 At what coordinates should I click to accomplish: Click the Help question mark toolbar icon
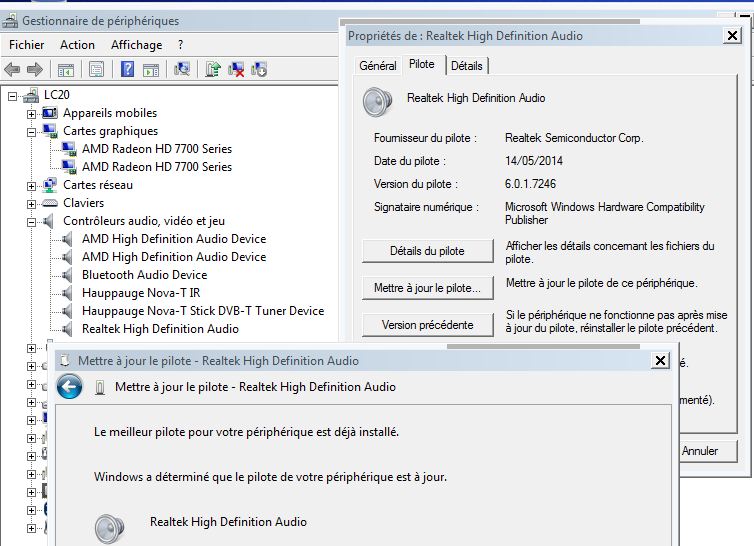point(127,69)
